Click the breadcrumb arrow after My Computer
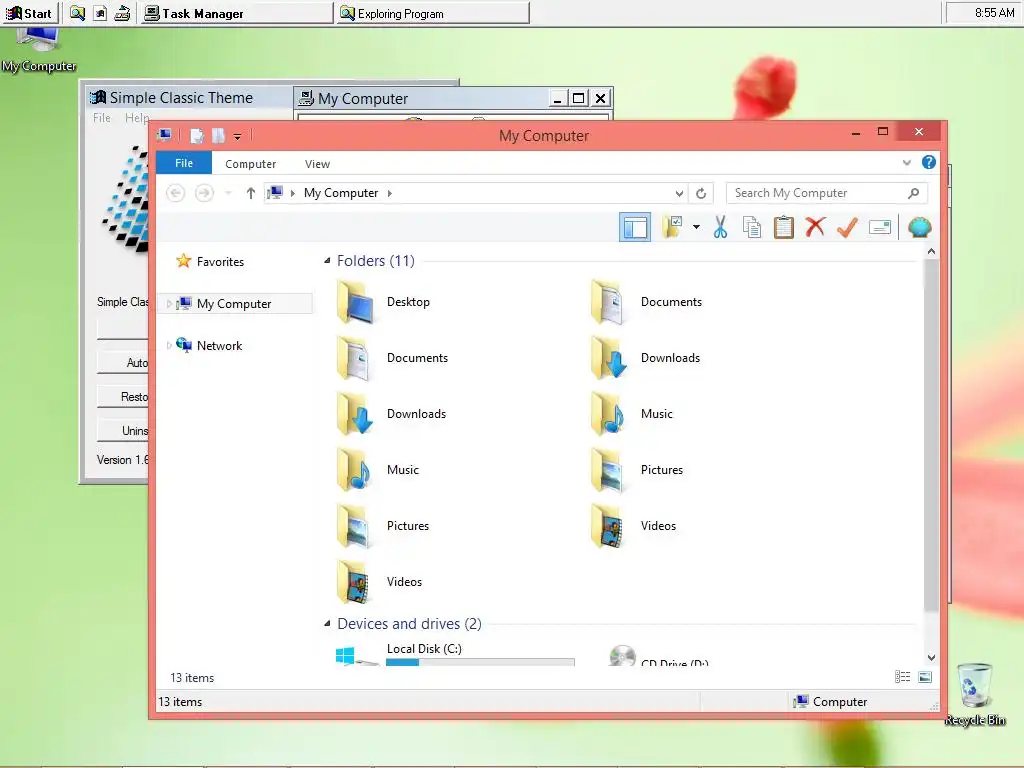Screen dimensions: 1024x768 (x=390, y=193)
